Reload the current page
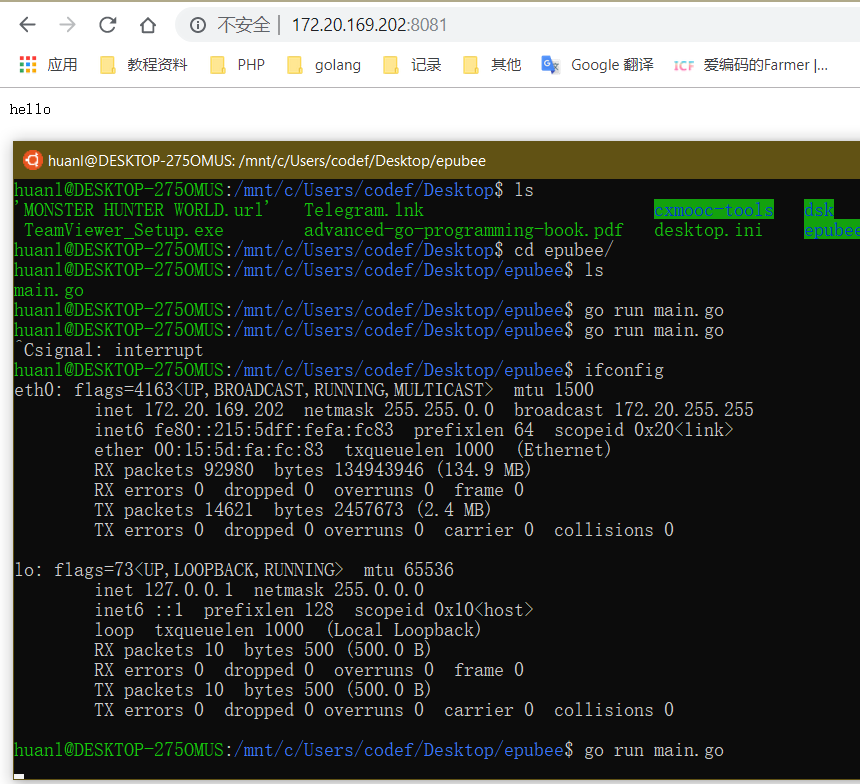 (x=108, y=25)
